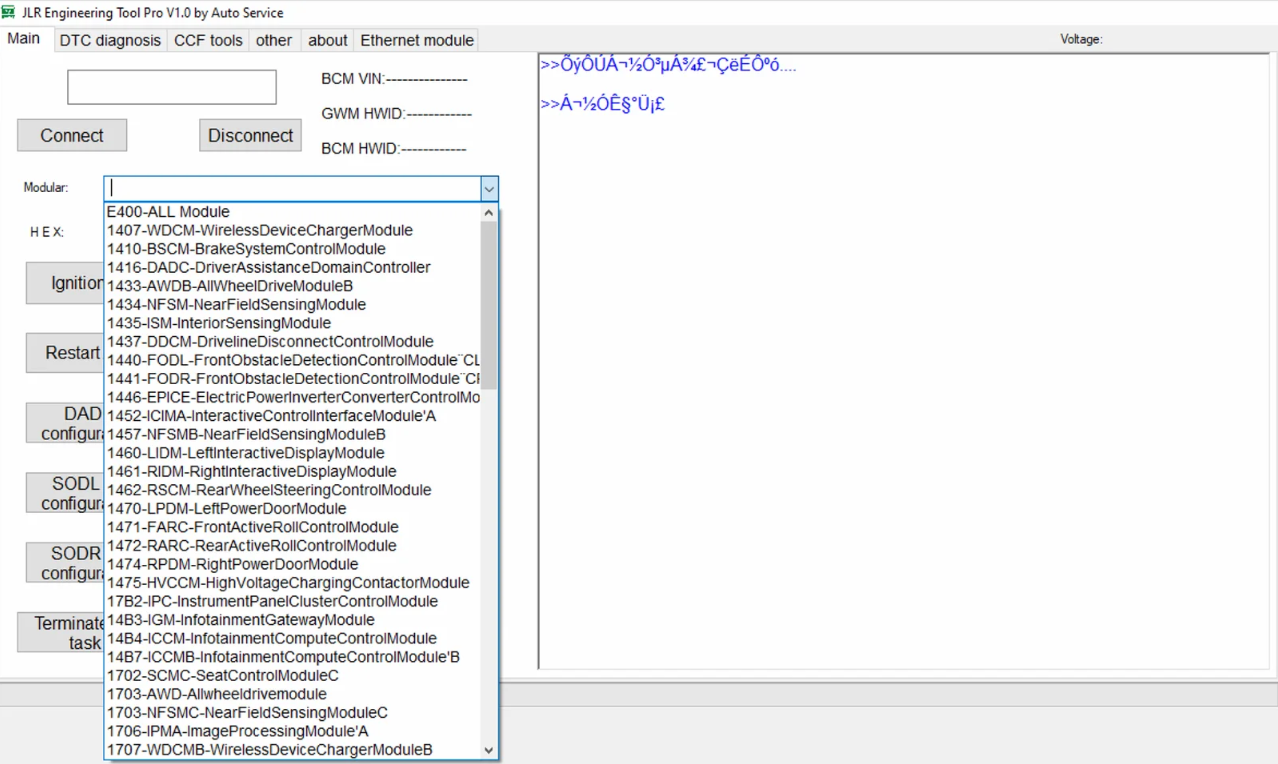The height and width of the screenshot is (764, 1278).
Task: Select 1472-RARC-RearActiveRollControlModule
Action: click(x=292, y=545)
